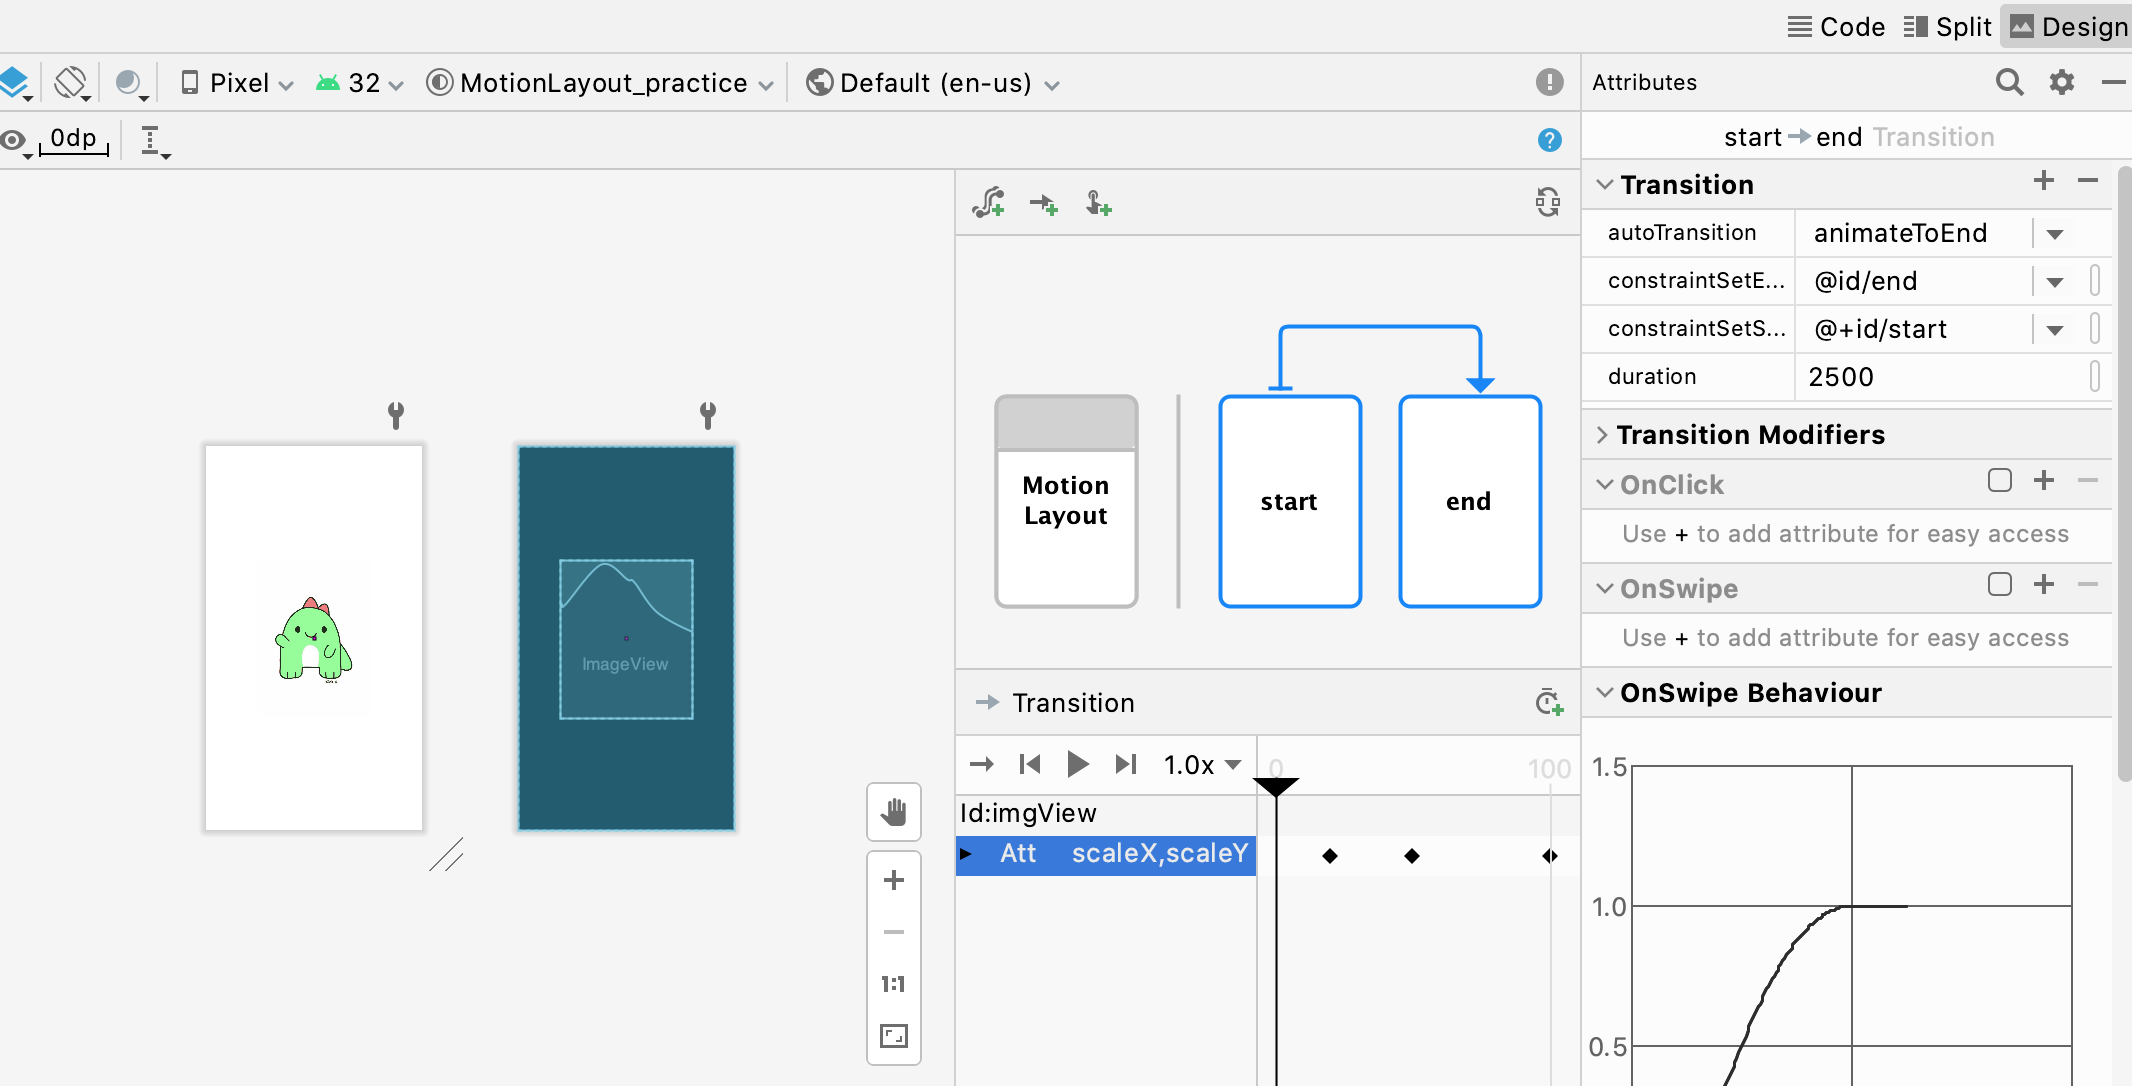Click the create KeyFrame icon

(x=1548, y=703)
